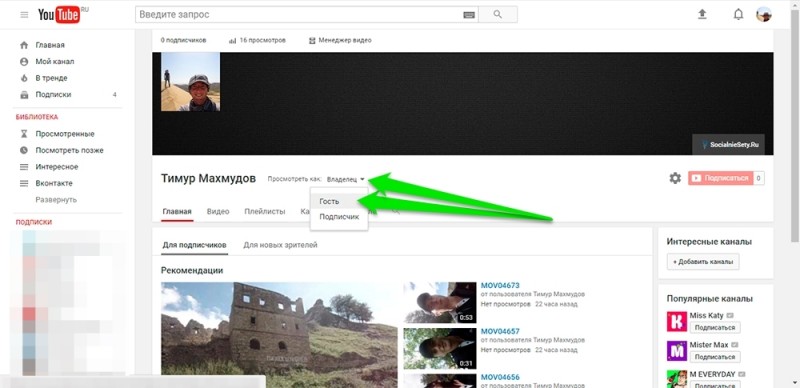Click the Тимур Махмудов channel name

[208, 178]
